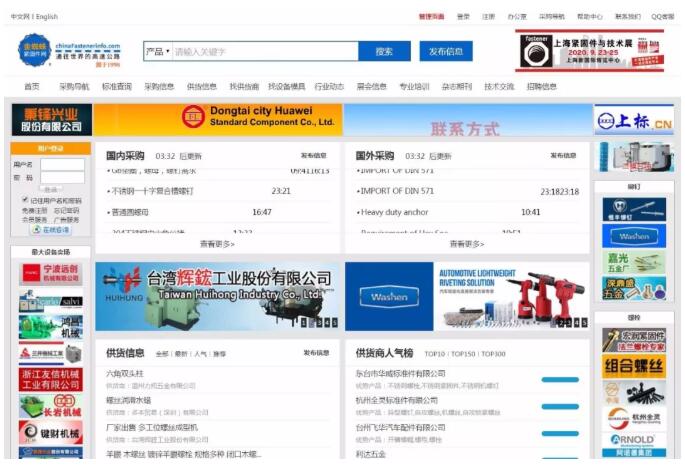Select the TOP10 tab in supplier ranking
This screenshot has height=467, width=685.
click(x=435, y=354)
